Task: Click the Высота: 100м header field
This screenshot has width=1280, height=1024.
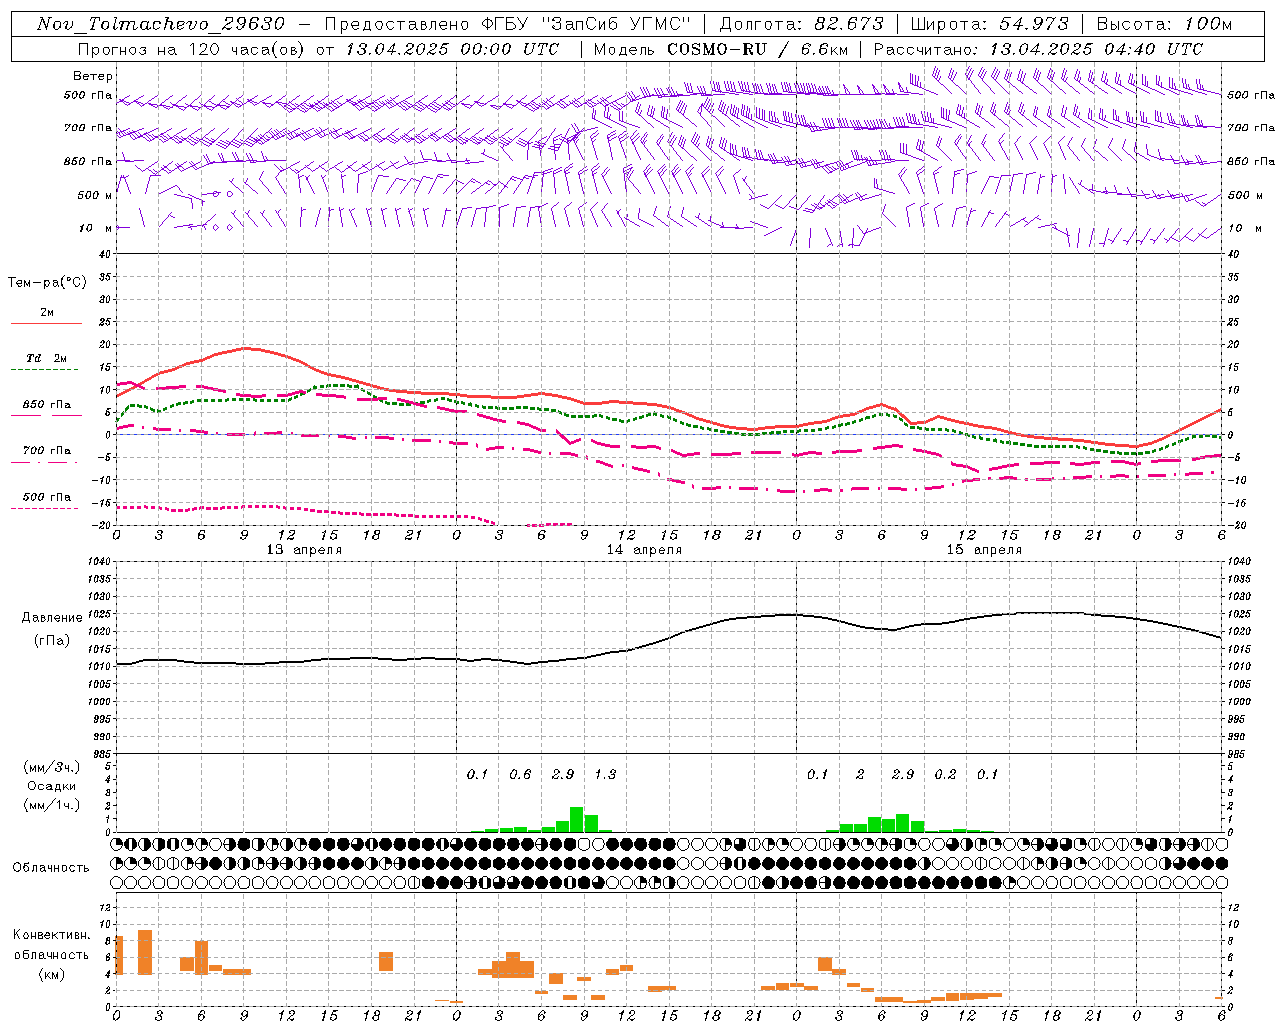Action: (1164, 24)
